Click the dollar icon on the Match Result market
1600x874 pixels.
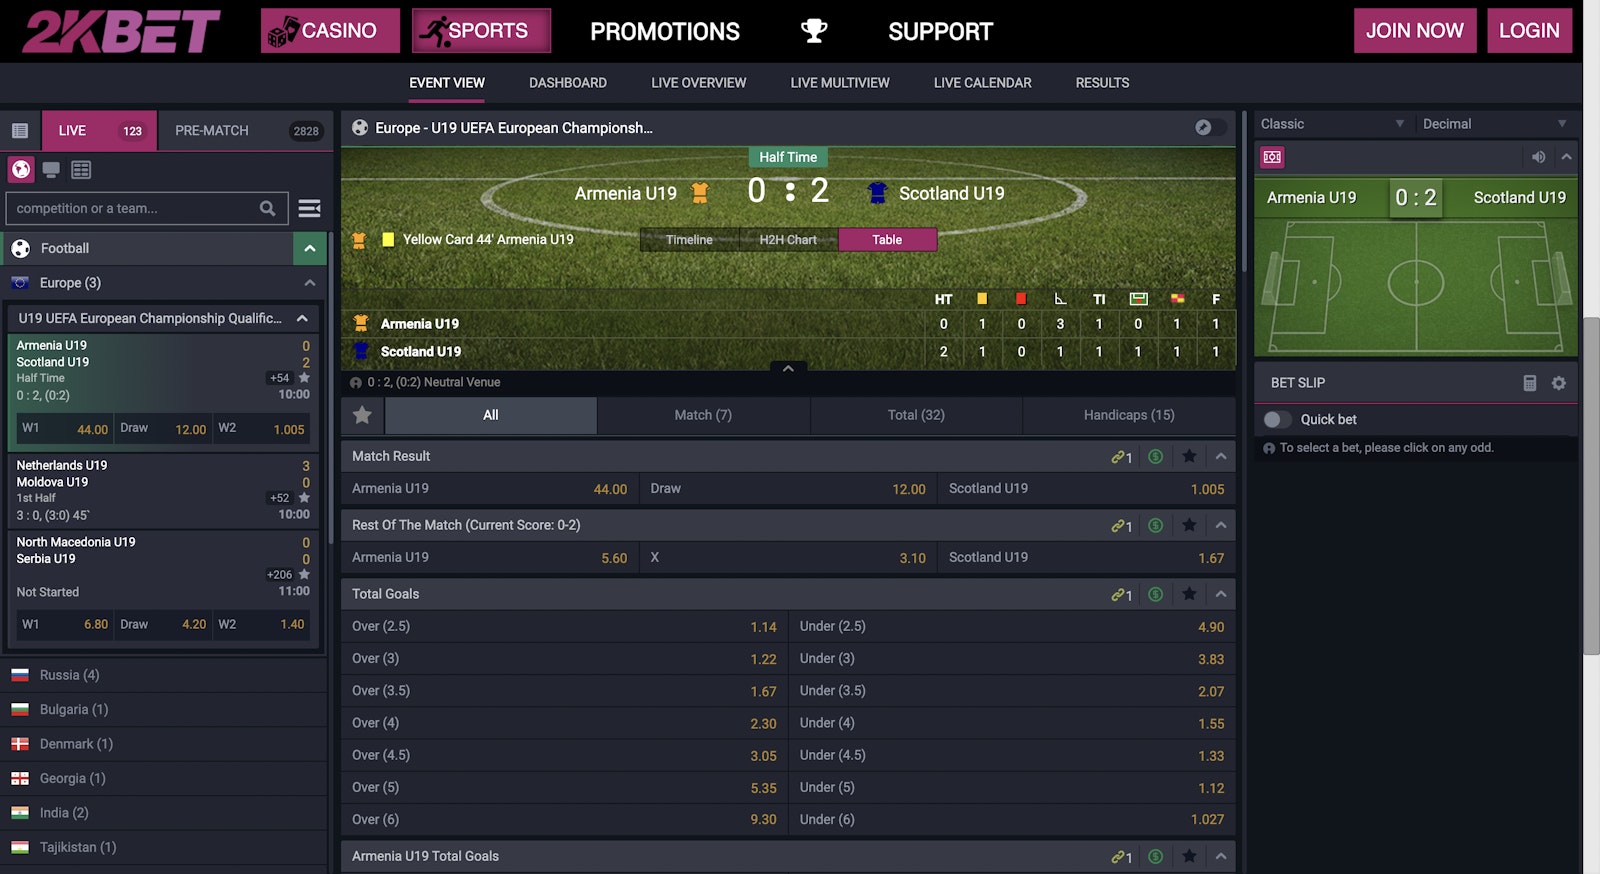pyautogui.click(x=1156, y=456)
